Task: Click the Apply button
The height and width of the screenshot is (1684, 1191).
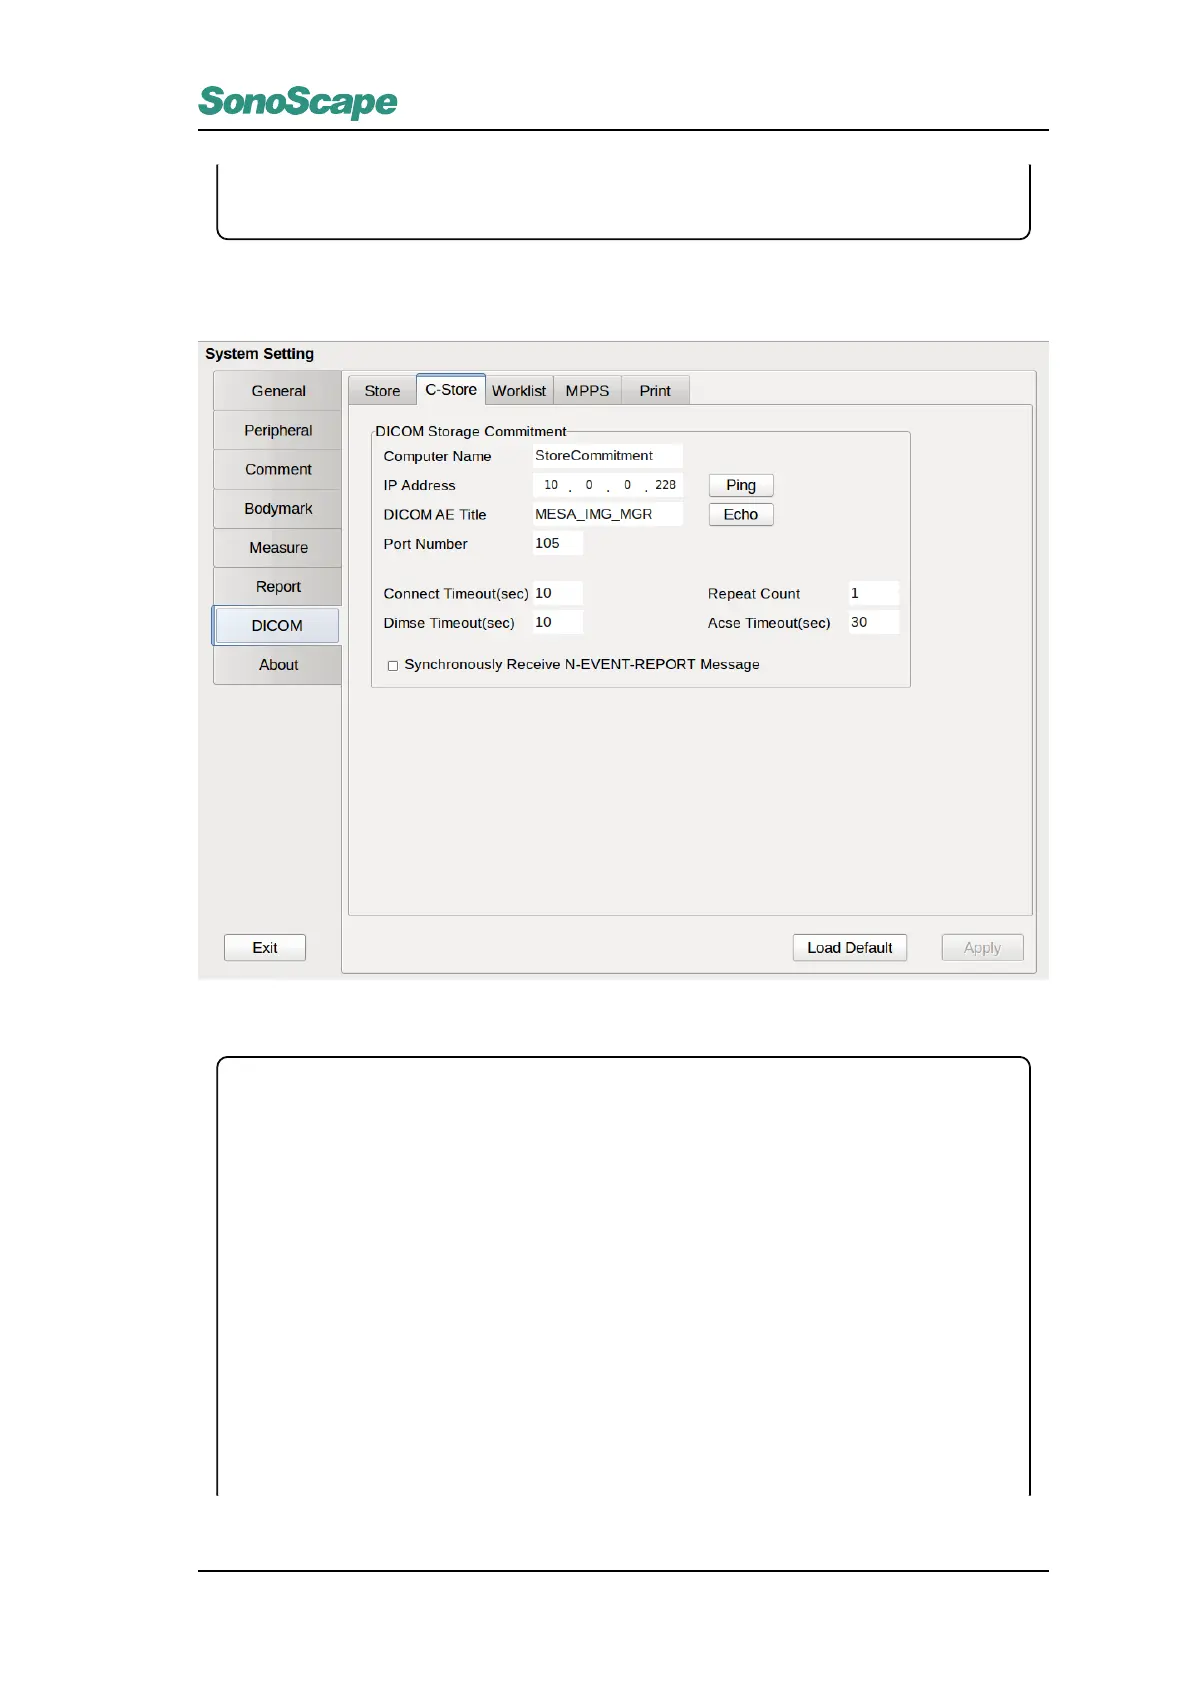Action: [982, 947]
